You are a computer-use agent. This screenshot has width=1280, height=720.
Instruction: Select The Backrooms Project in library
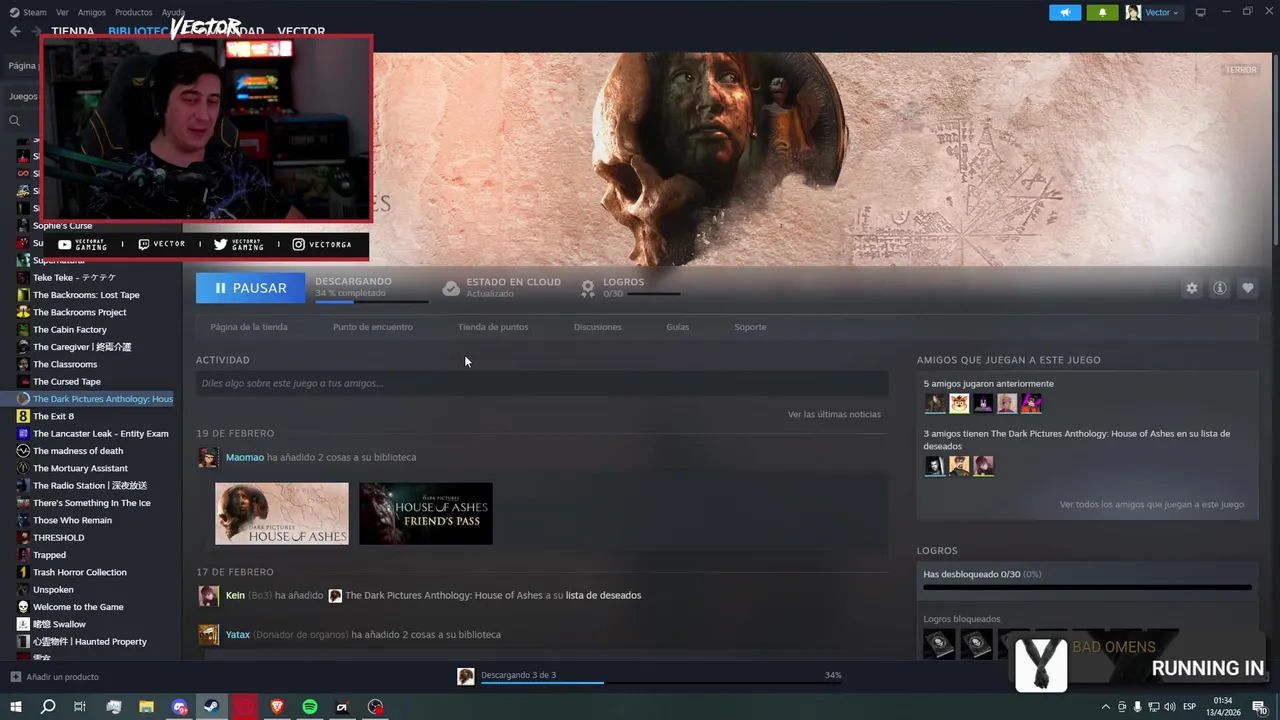[80, 312]
